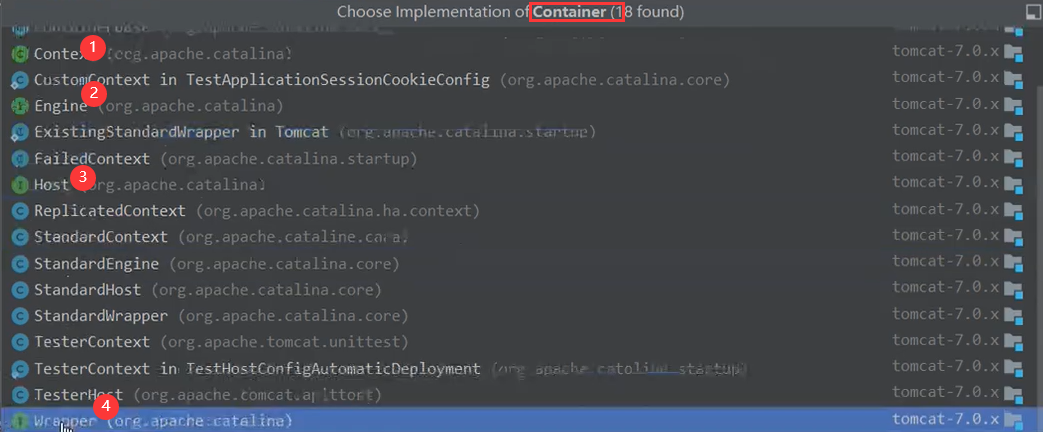The height and width of the screenshot is (432, 1043).
Task: Select StandardWrapper implementation
Action: 516,316
